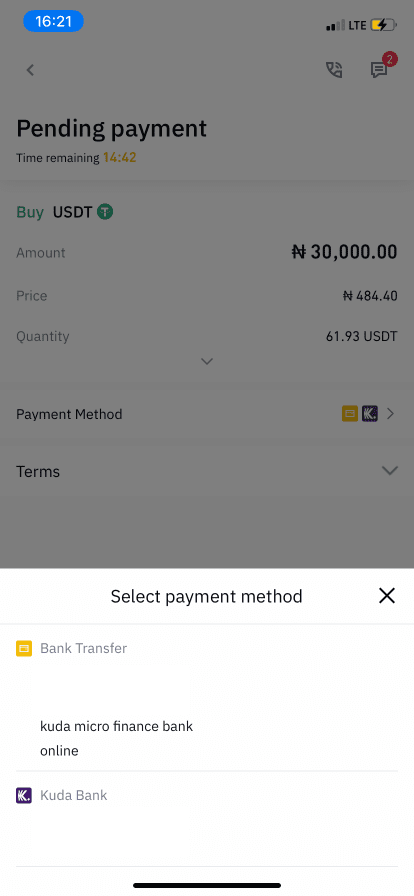Tap the purple Kuda Bank icon in sheet
The image size is (414, 896).
pos(24,795)
